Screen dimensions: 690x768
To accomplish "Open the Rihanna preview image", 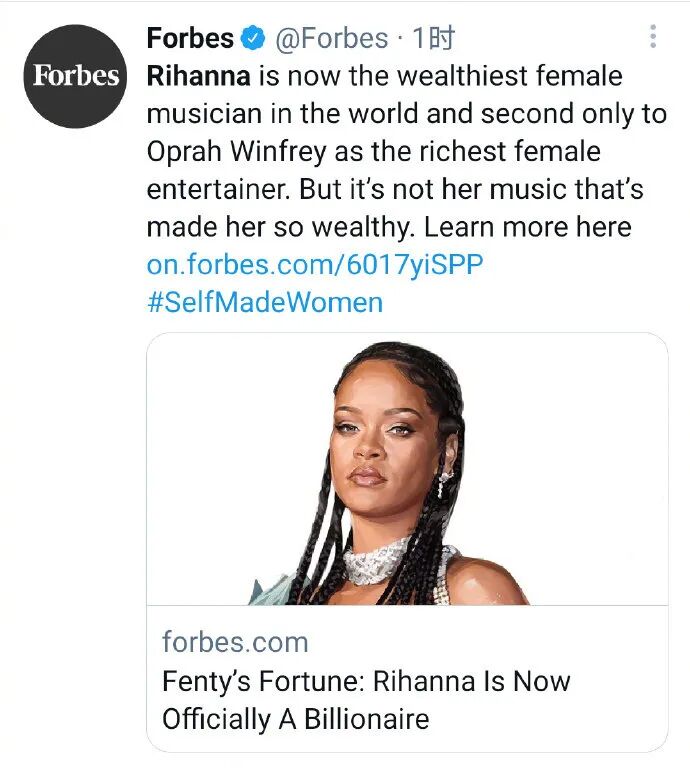I will (407, 470).
